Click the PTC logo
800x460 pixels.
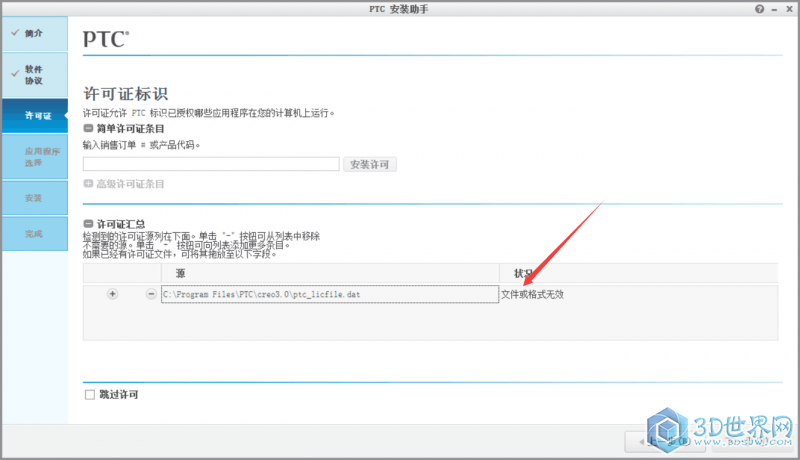point(106,39)
